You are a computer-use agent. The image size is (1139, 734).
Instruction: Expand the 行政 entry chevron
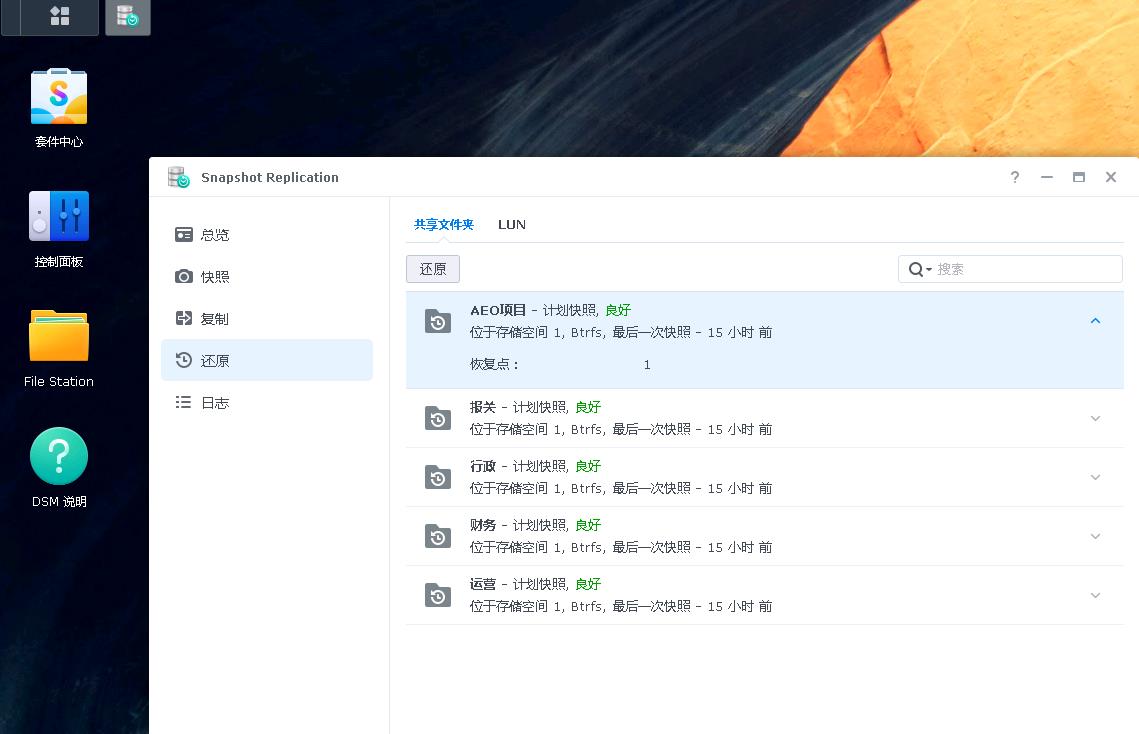[x=1095, y=477]
